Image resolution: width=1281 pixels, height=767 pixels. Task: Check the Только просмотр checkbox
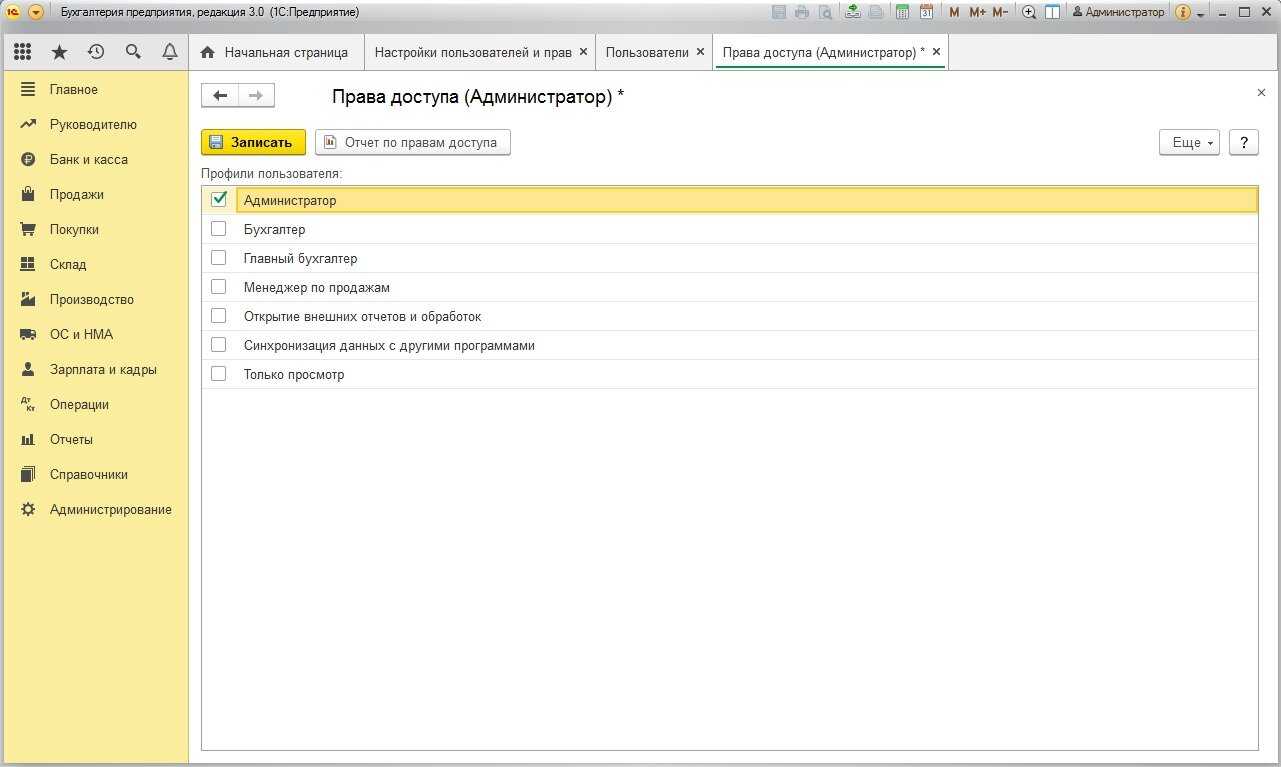pyautogui.click(x=219, y=373)
